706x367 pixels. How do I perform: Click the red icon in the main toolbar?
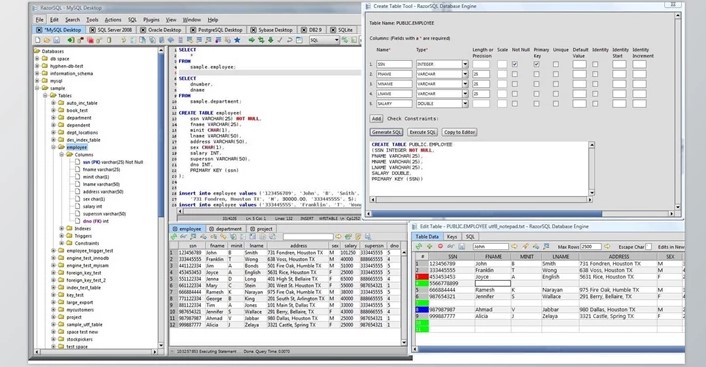coord(91,40)
